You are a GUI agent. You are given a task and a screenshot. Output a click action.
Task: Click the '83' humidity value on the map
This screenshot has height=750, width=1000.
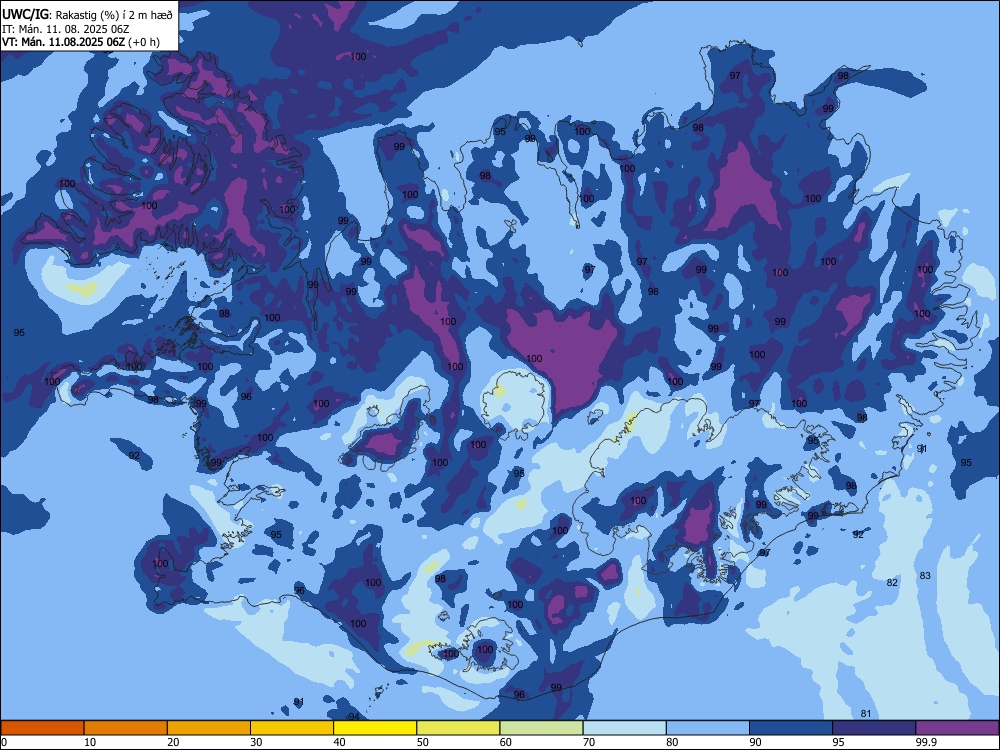point(925,575)
